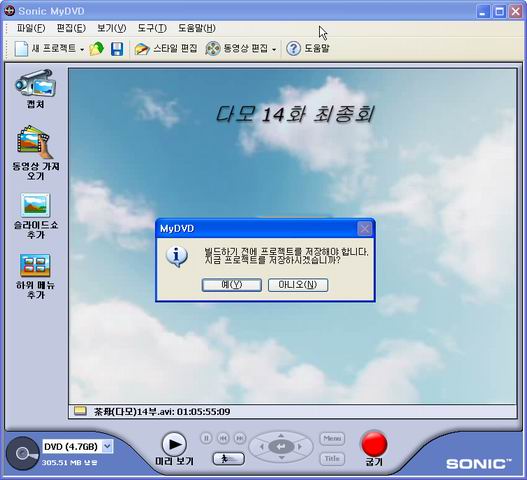Click the 동영상 가져오기 icon
Screen dimensions: 527x480
[35, 142]
